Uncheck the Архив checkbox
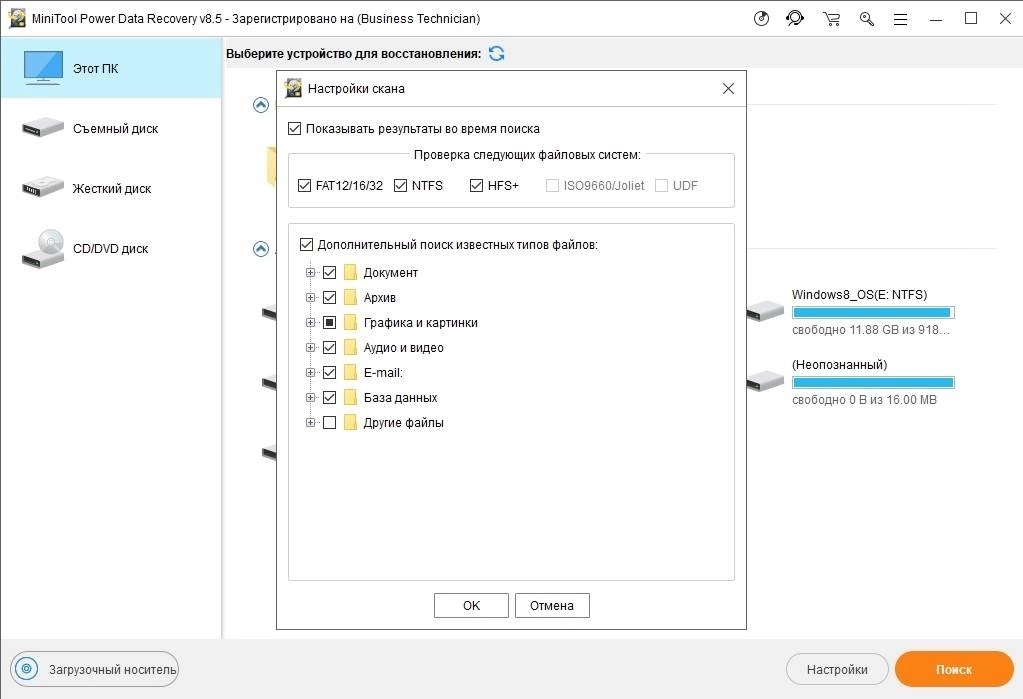This screenshot has width=1023, height=699. click(329, 297)
